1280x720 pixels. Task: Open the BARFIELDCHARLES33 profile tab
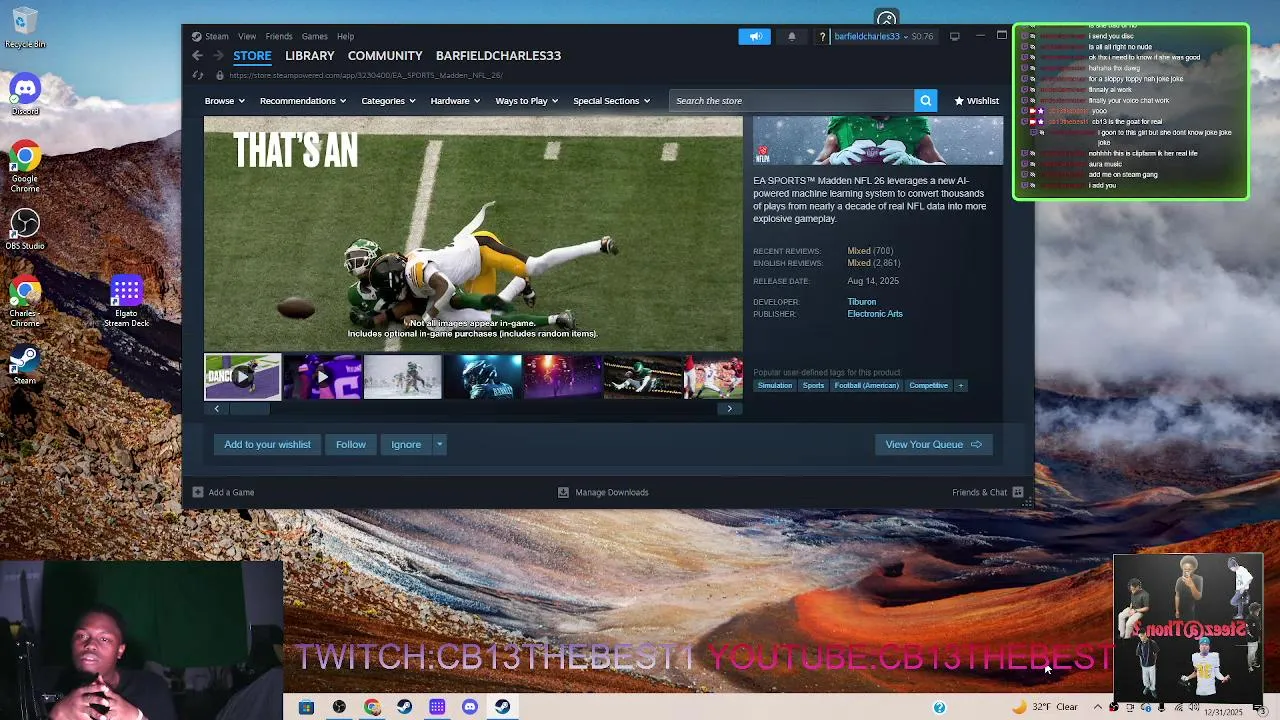pos(498,56)
